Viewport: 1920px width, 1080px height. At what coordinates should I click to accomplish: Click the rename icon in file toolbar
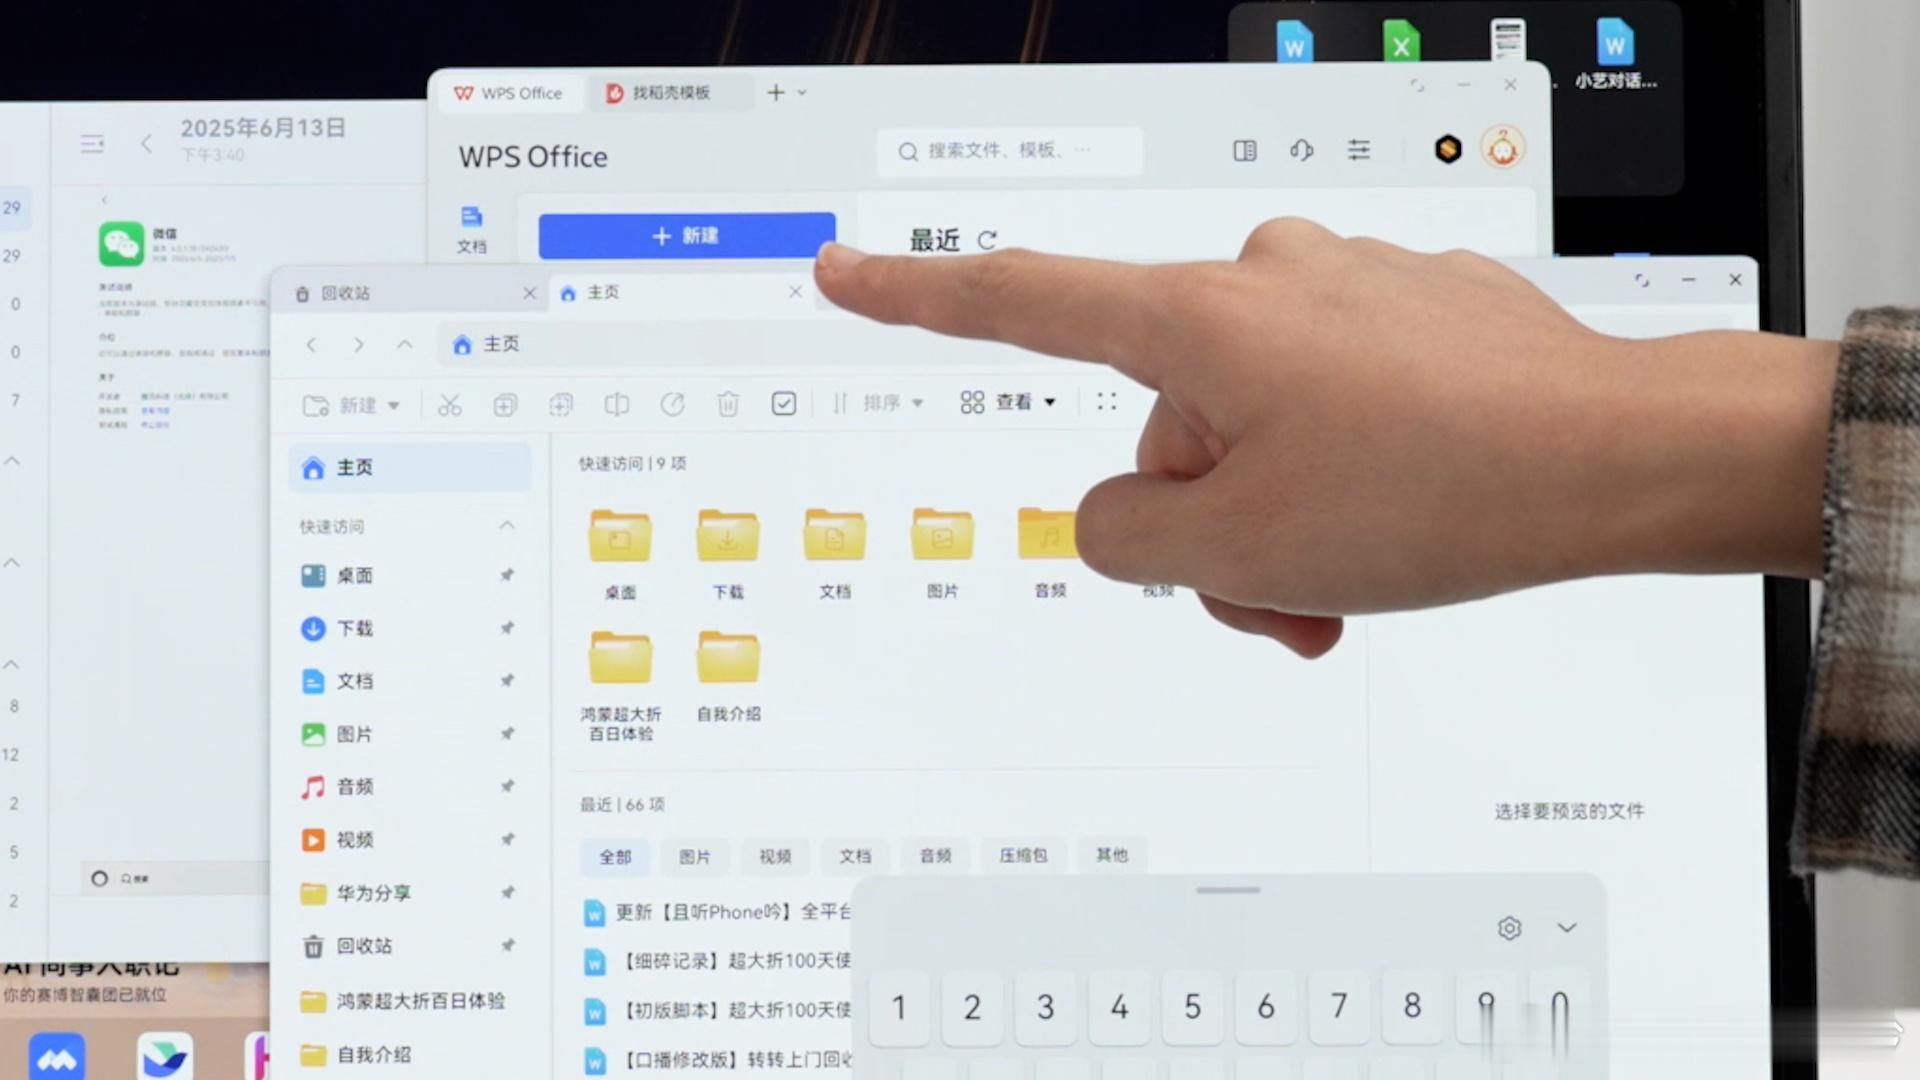[617, 404]
